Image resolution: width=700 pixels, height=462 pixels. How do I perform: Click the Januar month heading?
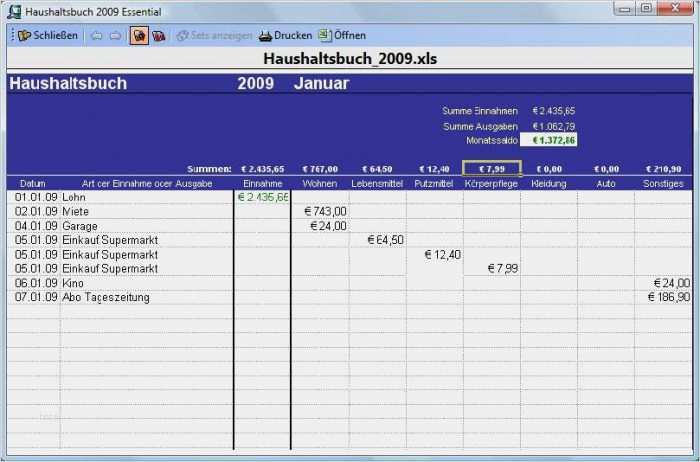321,83
